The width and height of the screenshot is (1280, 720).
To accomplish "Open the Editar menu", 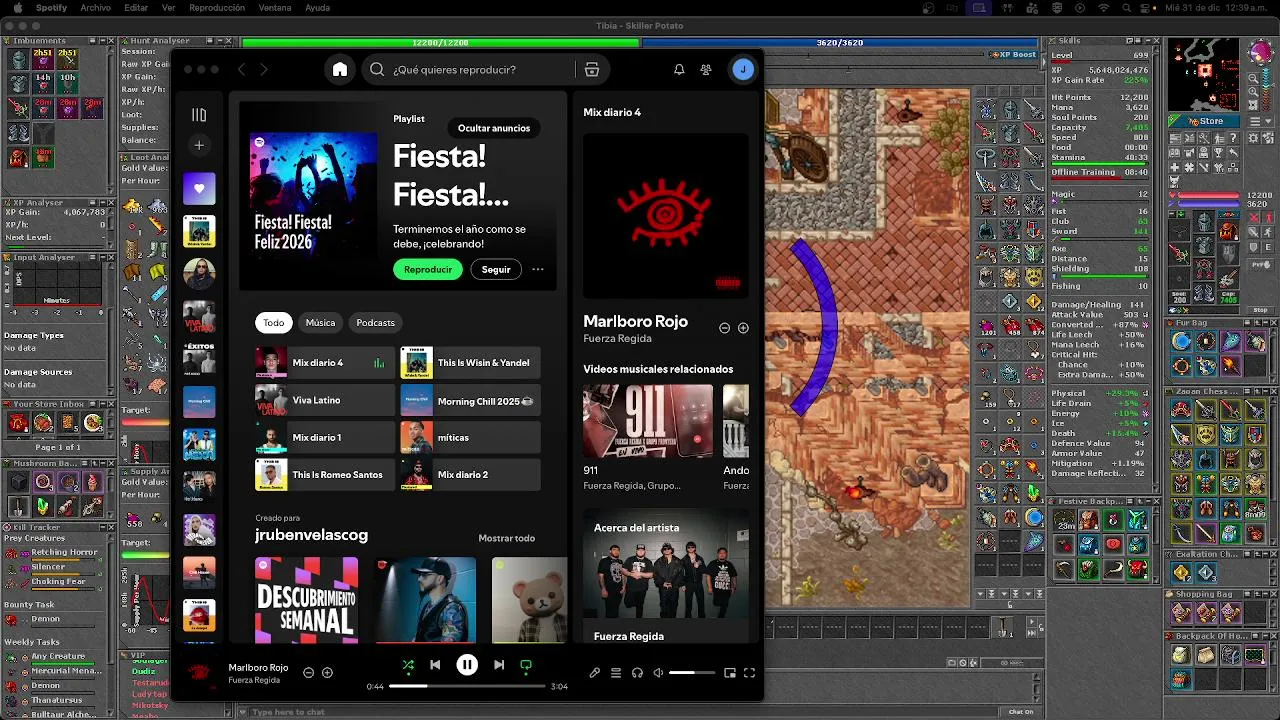I will (136, 8).
